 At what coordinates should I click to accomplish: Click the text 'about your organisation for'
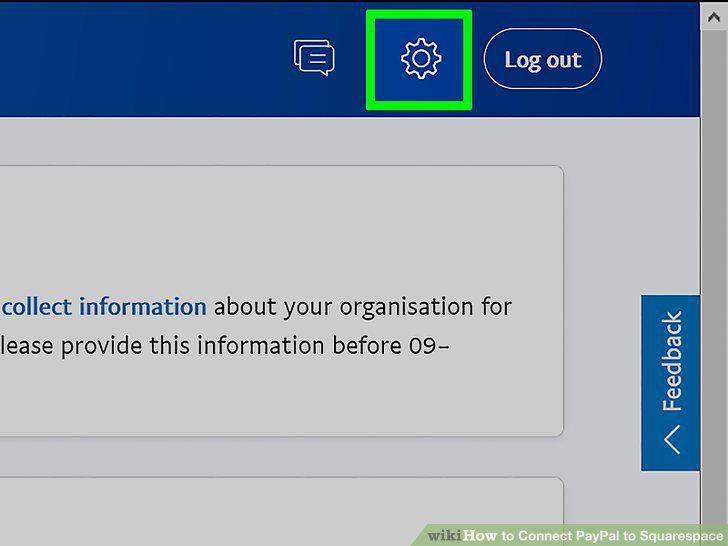pyautogui.click(x=363, y=307)
